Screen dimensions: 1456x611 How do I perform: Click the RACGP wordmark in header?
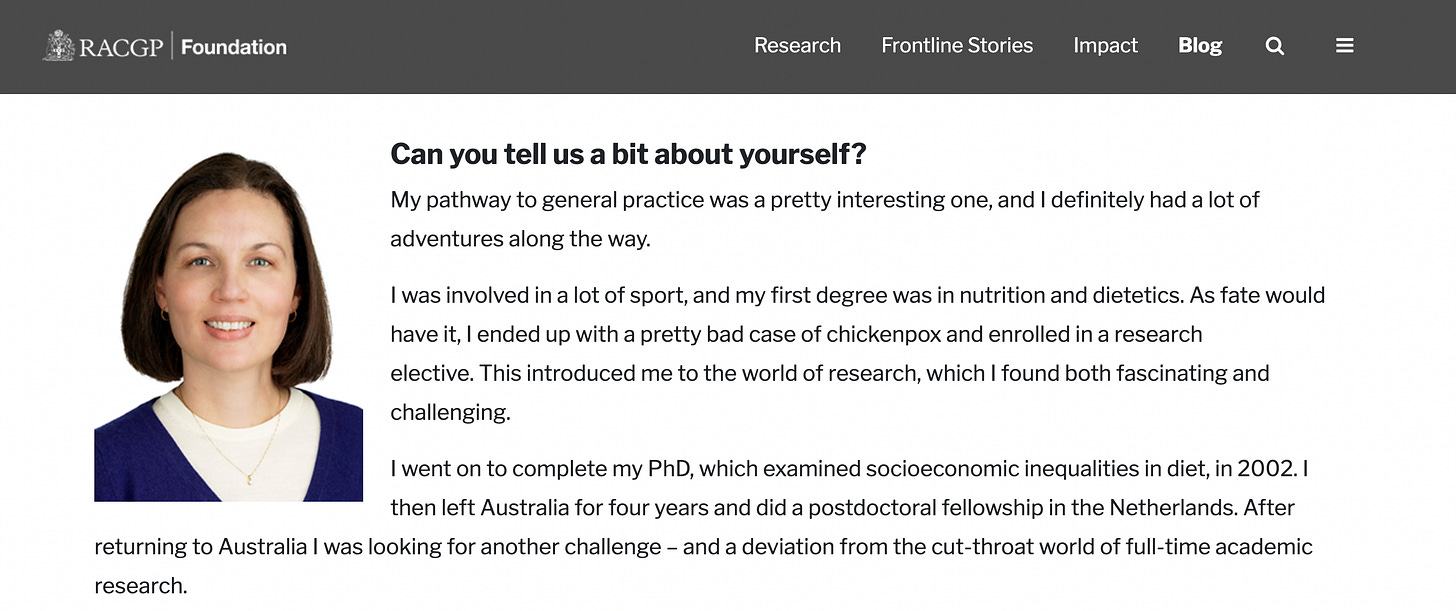pos(121,47)
